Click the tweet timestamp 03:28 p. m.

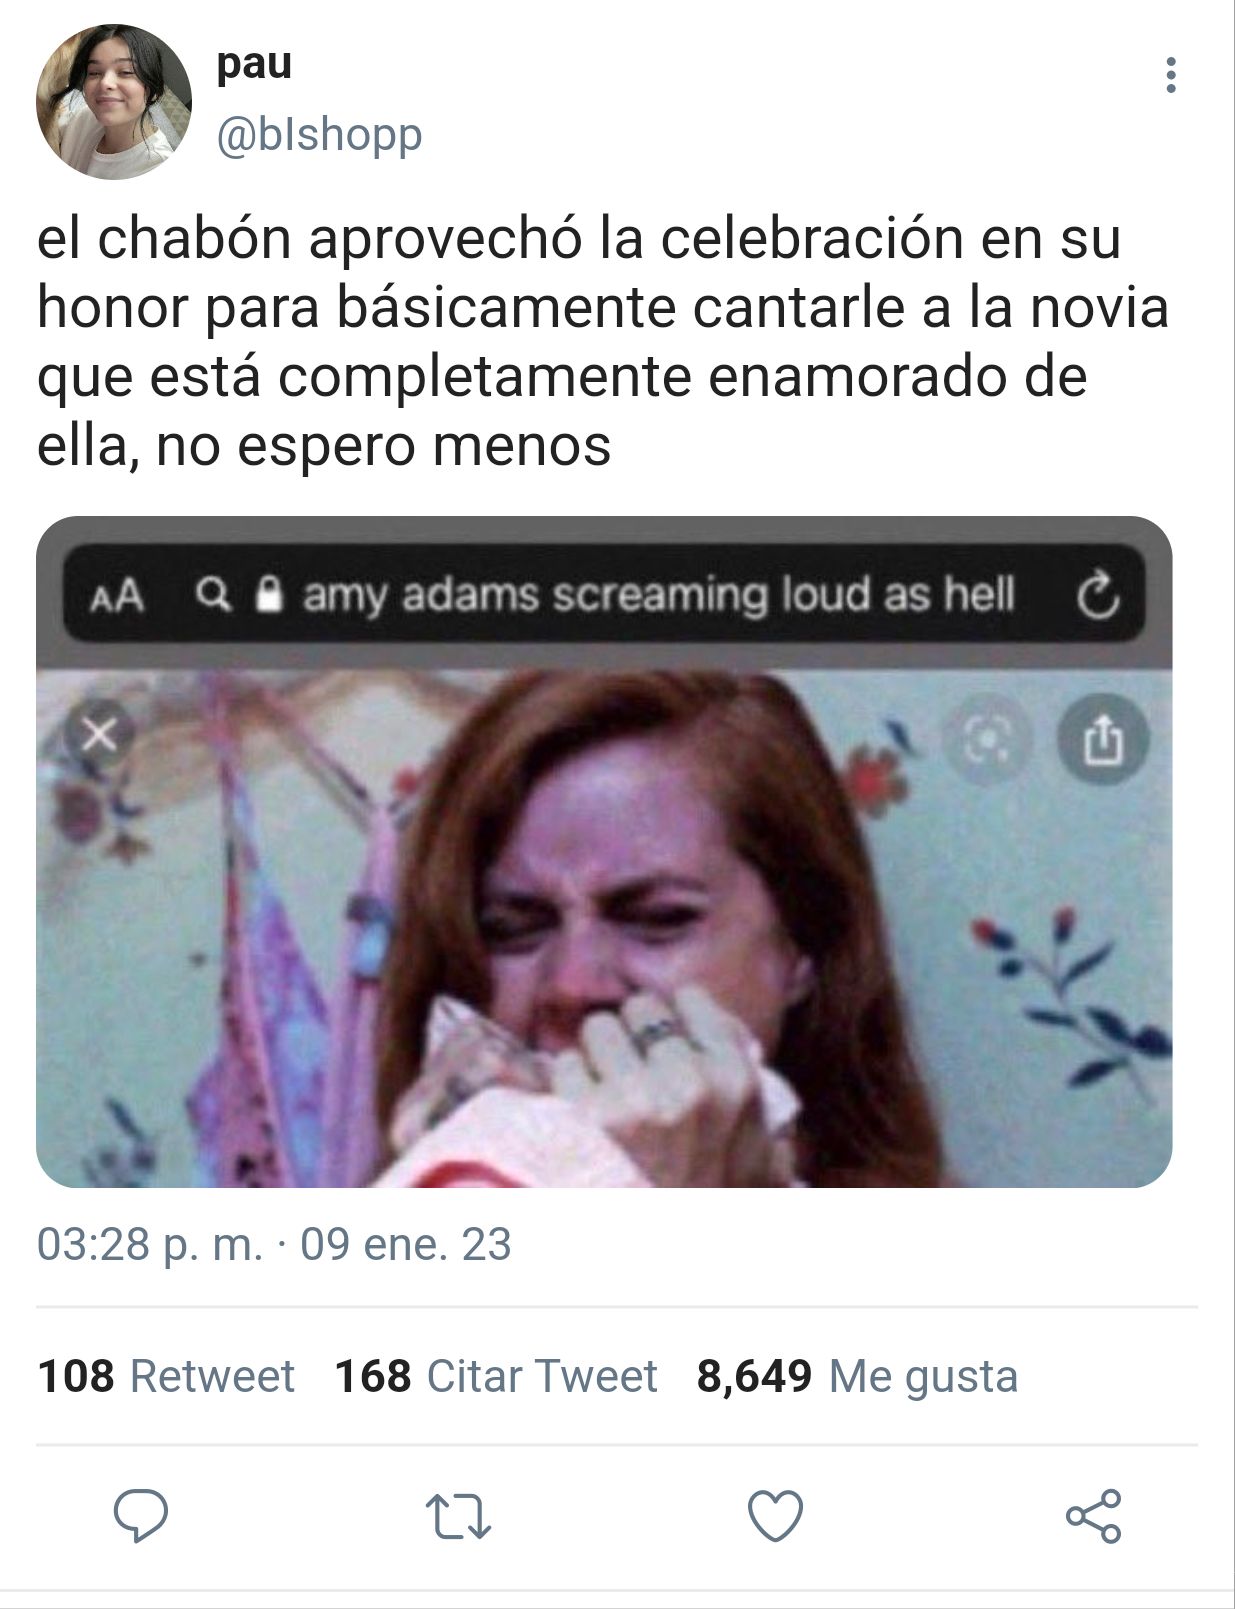(150, 1245)
